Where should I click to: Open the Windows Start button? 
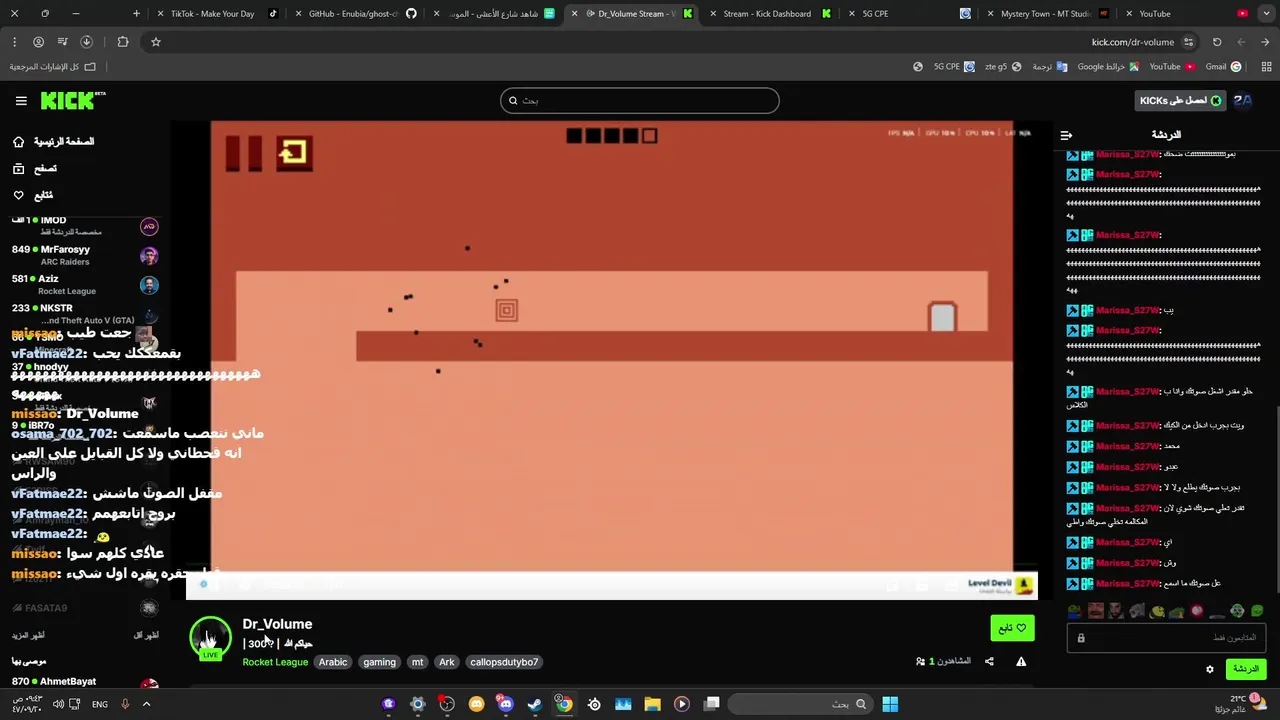point(890,704)
